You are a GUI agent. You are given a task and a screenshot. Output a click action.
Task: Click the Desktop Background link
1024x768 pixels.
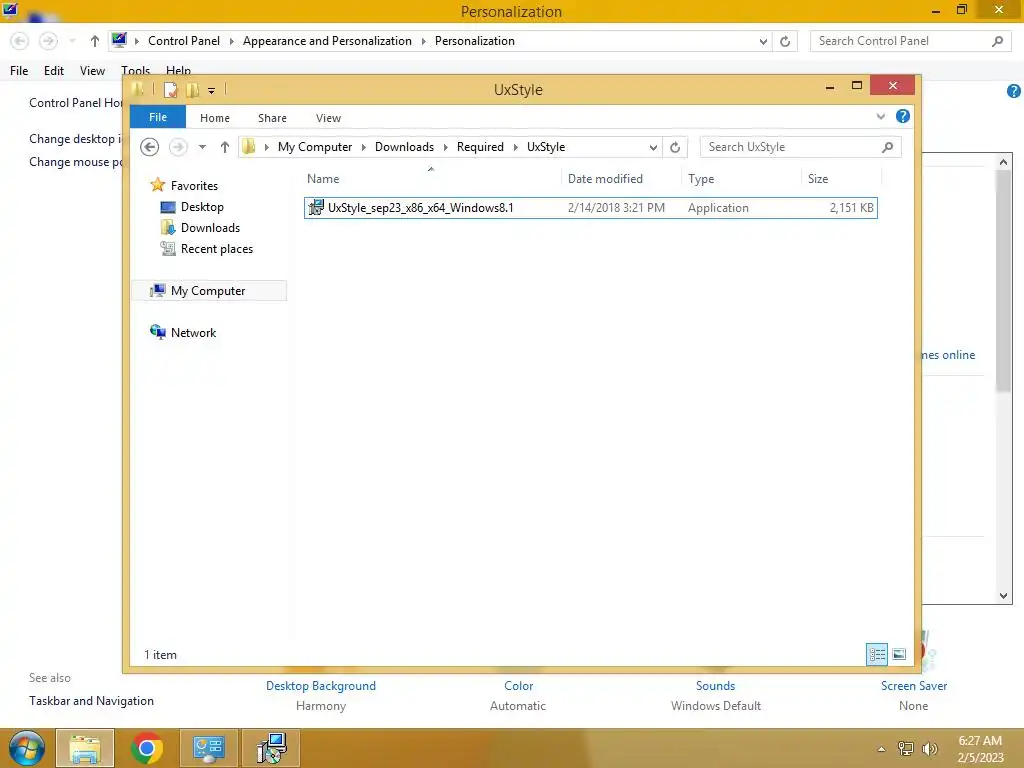click(x=321, y=686)
